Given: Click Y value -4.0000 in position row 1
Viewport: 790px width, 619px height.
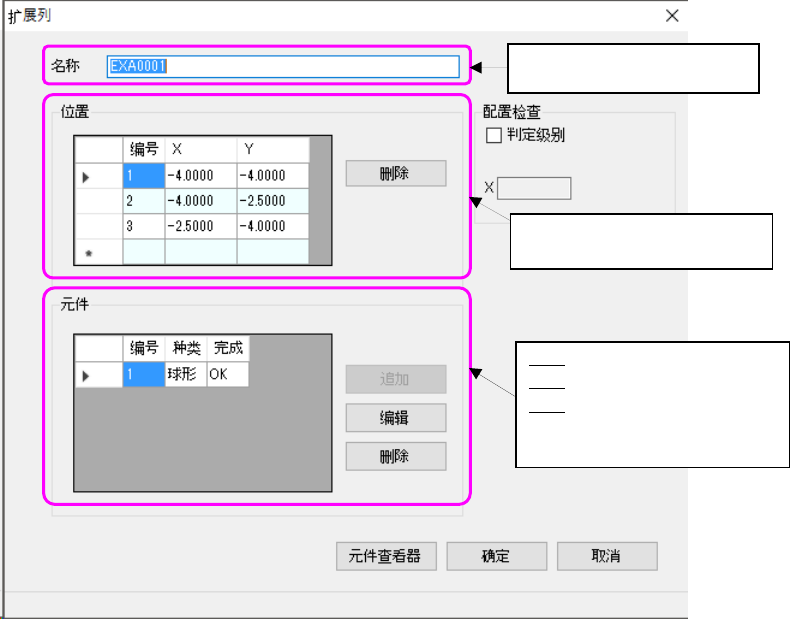Looking at the screenshot, I should pyautogui.click(x=273, y=176).
